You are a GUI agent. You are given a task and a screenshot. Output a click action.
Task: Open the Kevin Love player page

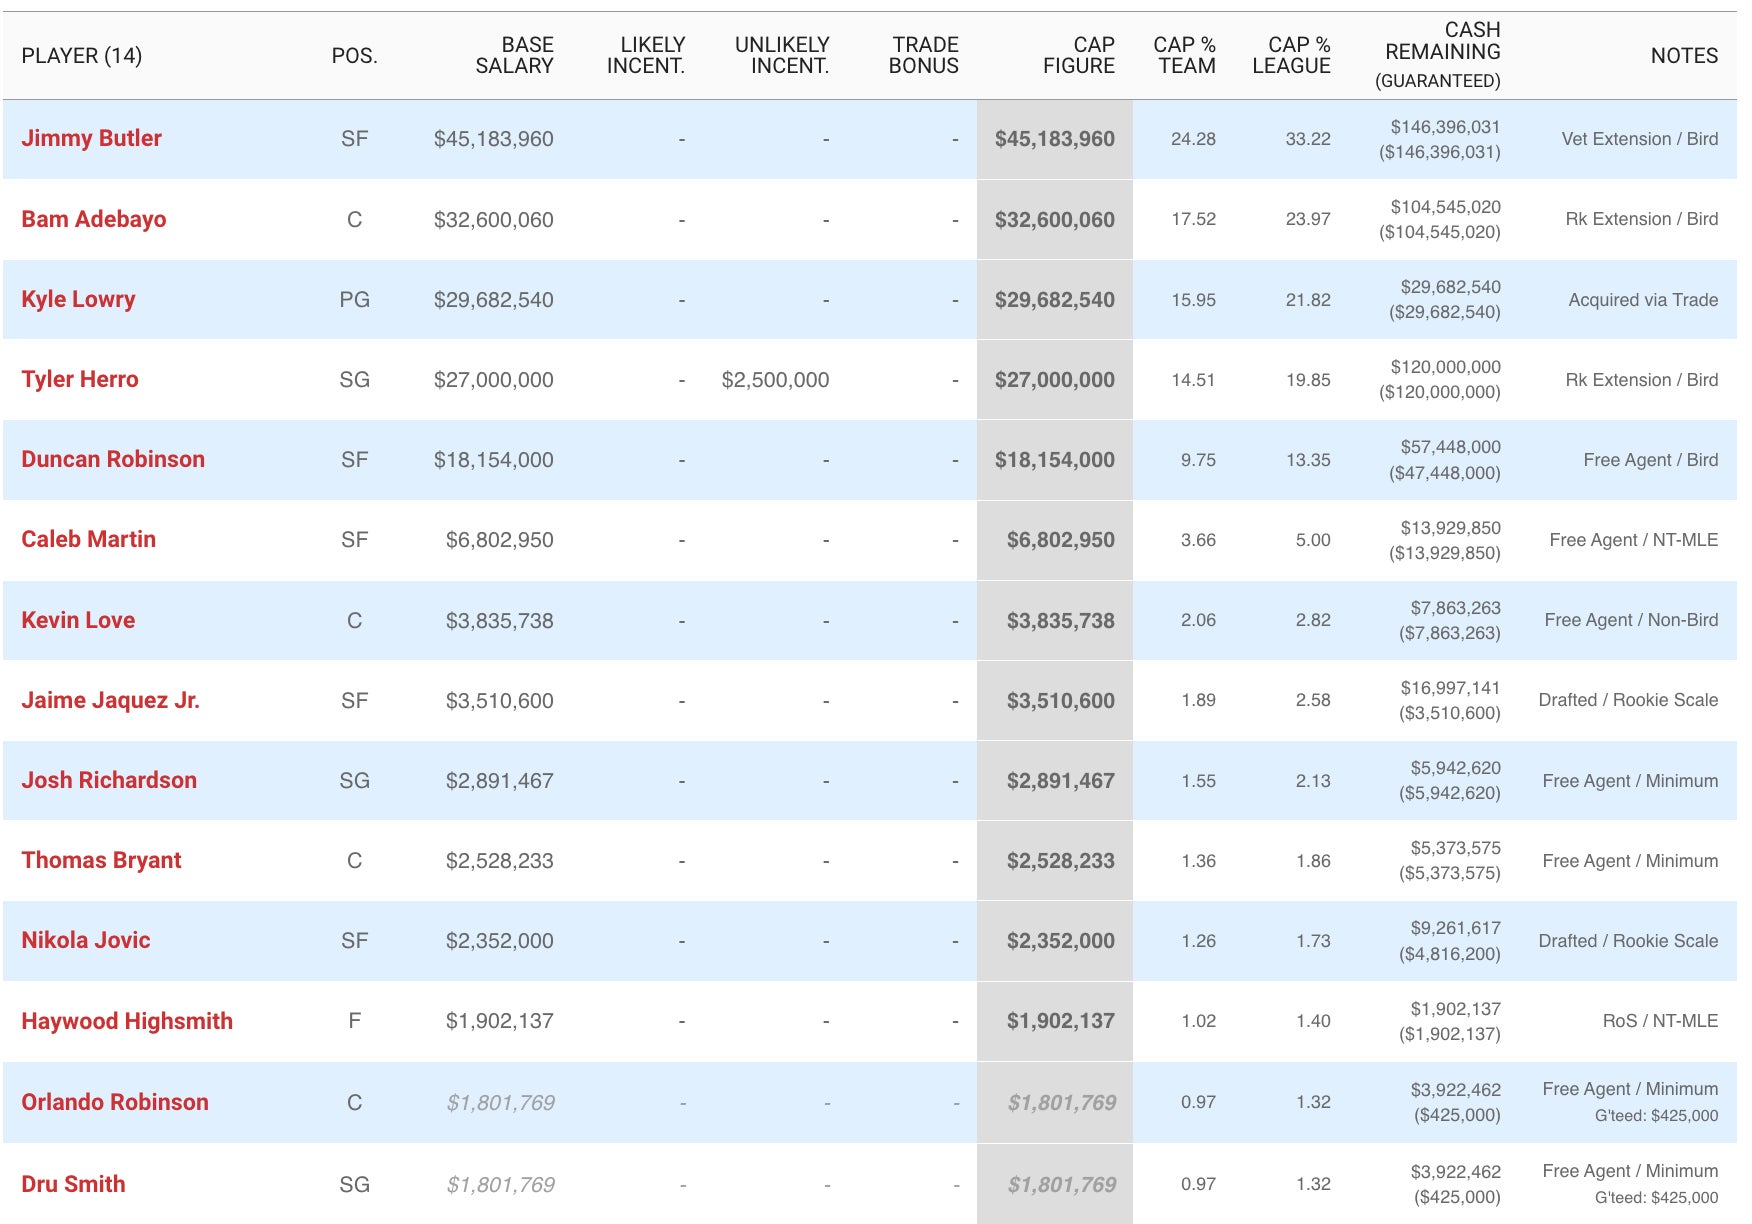click(x=78, y=620)
